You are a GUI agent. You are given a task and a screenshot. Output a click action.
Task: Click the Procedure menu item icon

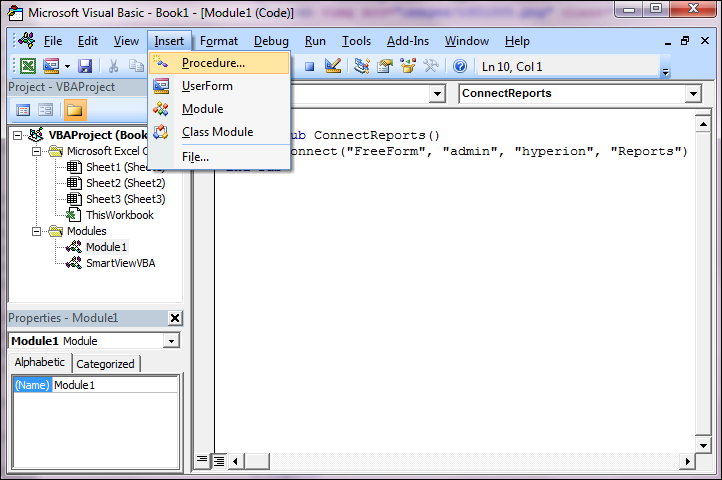tap(160, 62)
